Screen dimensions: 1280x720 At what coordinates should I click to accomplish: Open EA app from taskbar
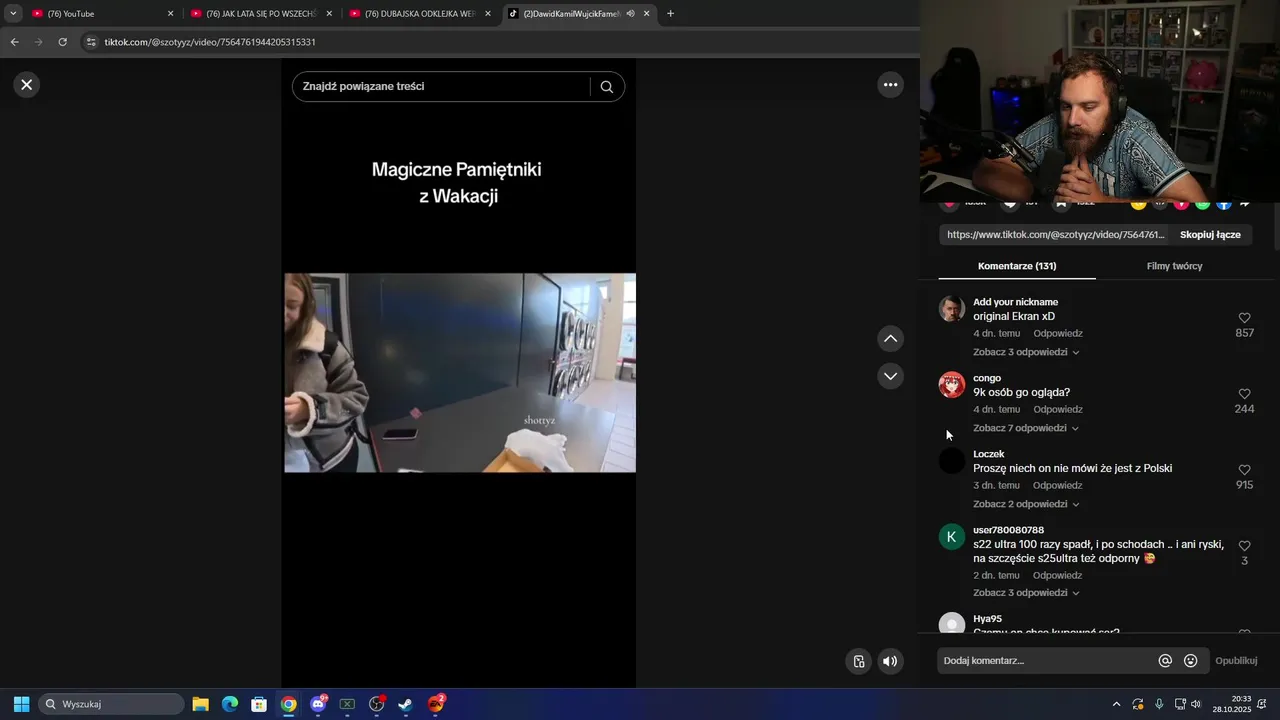[436, 704]
